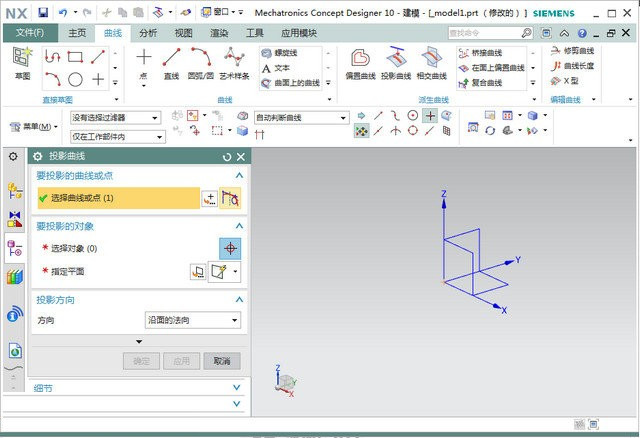
Task: Select the rectangle sketch tool
Action: 75,56
